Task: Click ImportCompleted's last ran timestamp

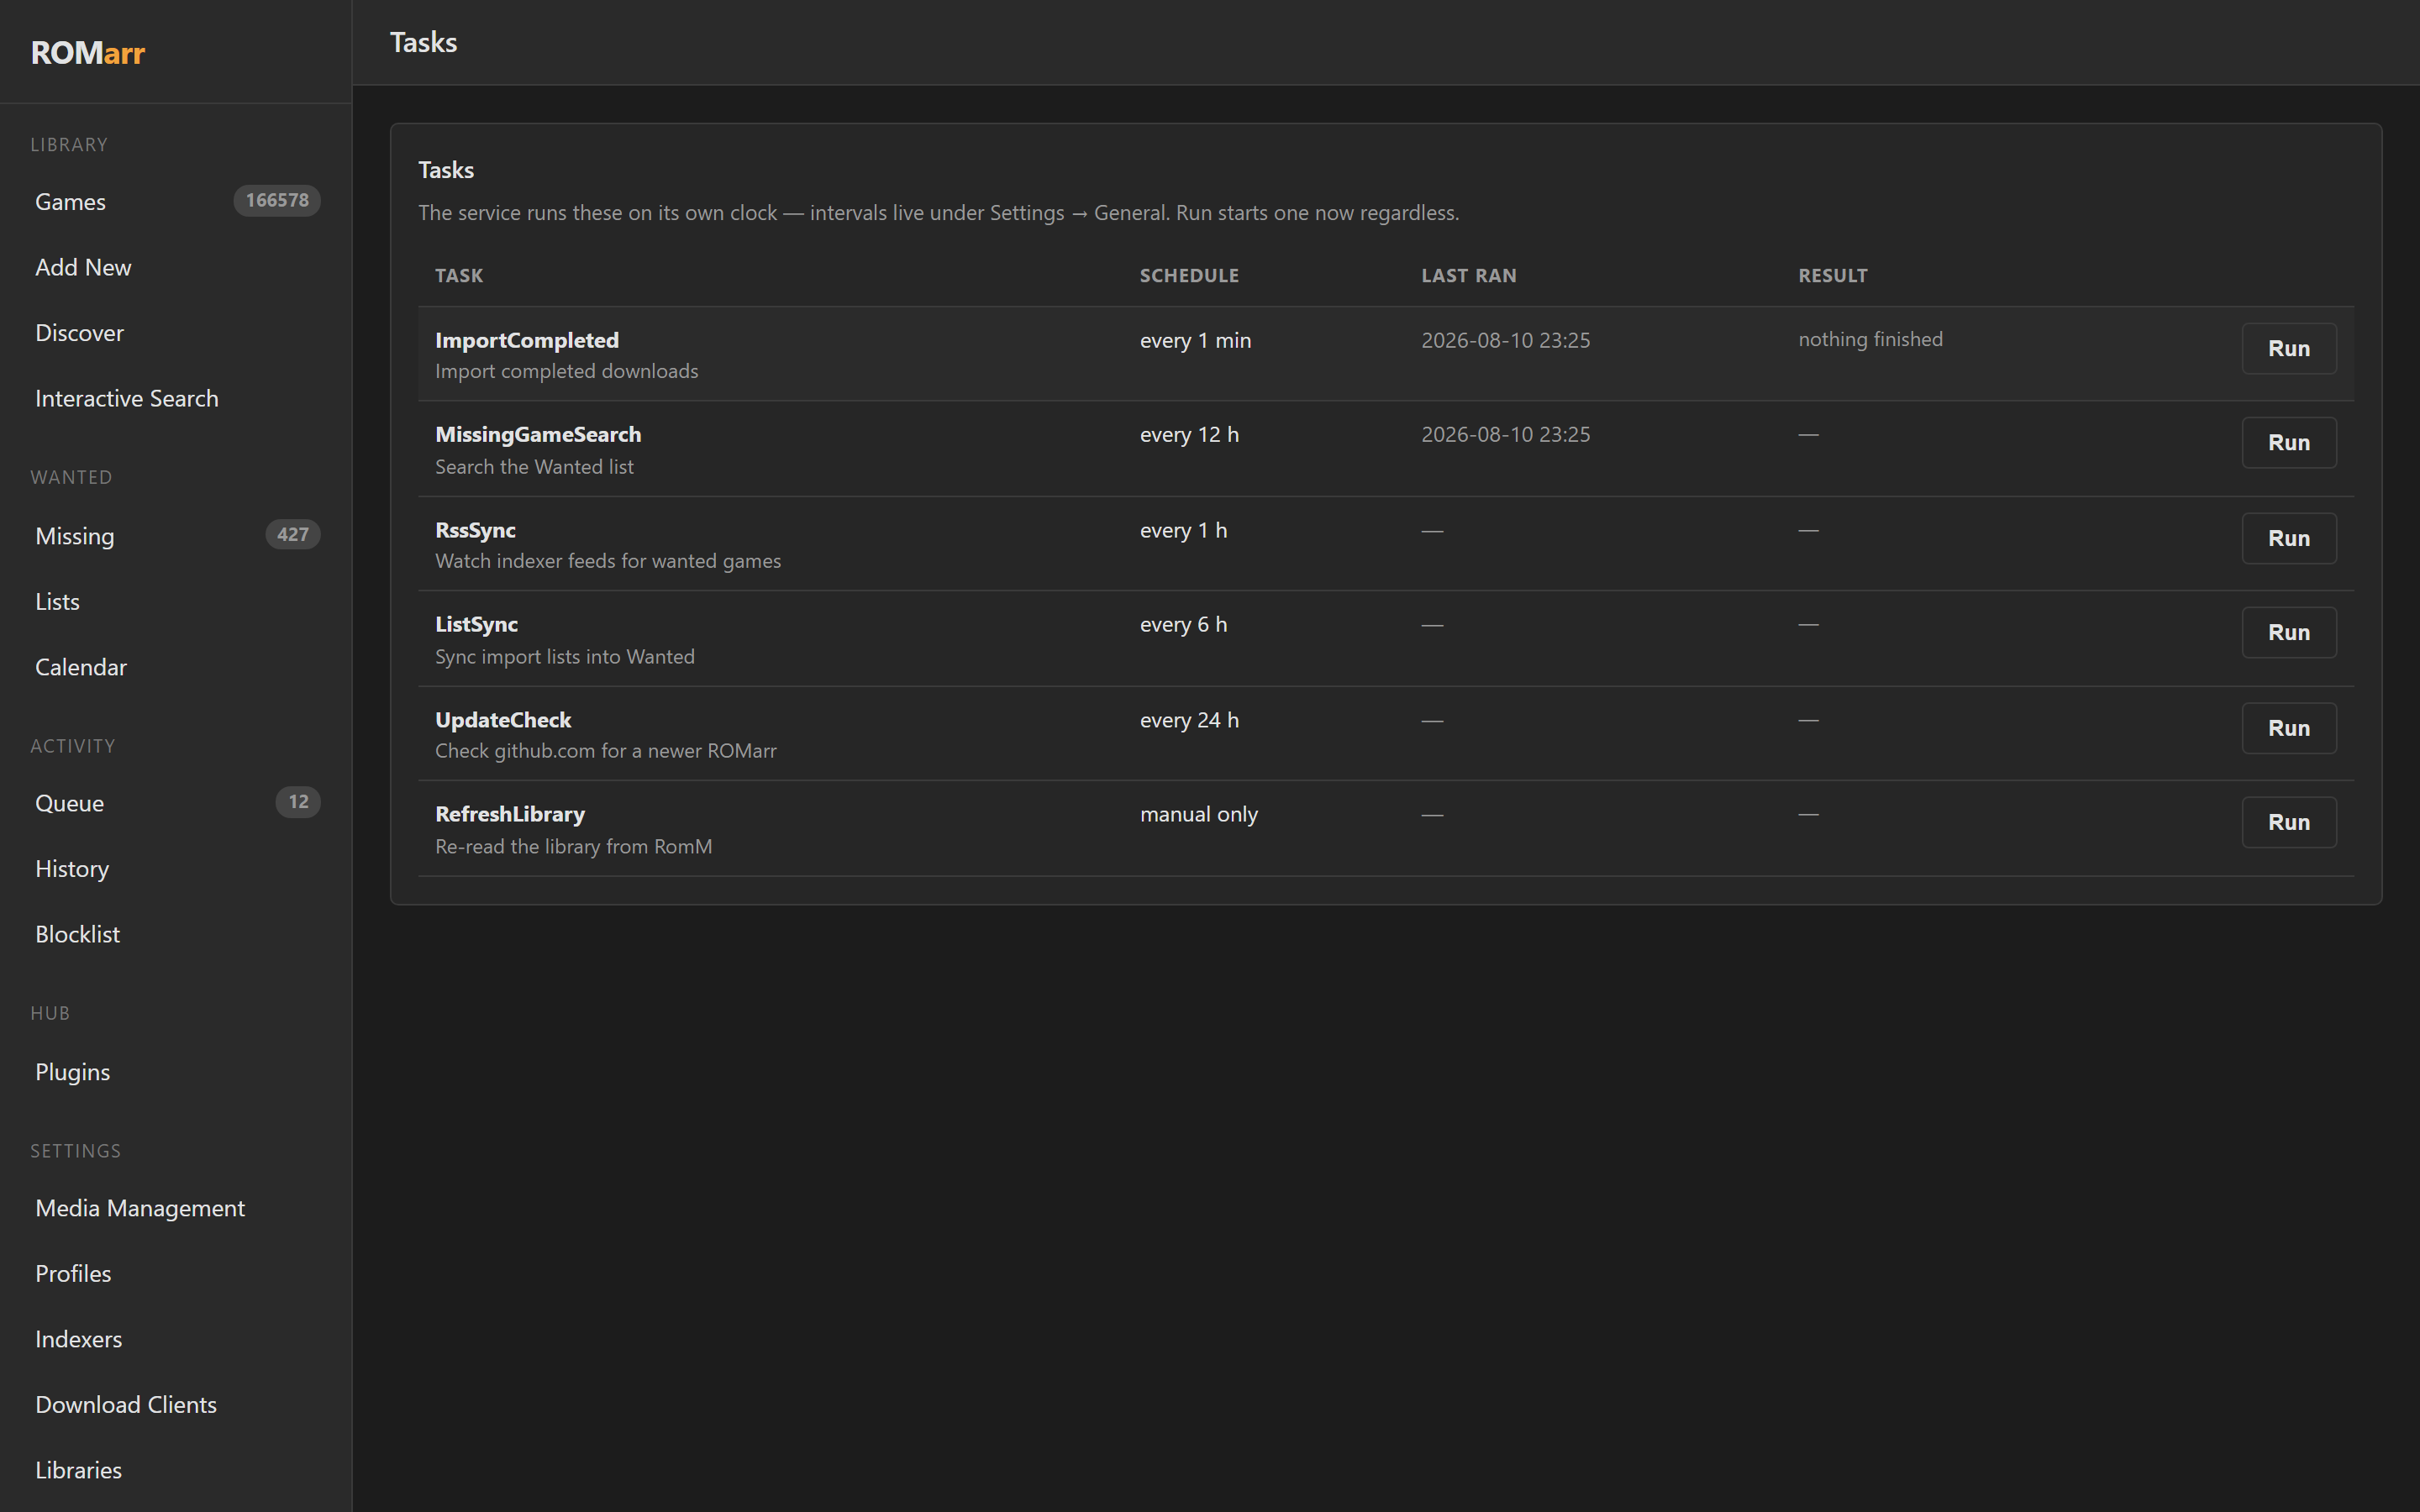Action: tap(1505, 340)
